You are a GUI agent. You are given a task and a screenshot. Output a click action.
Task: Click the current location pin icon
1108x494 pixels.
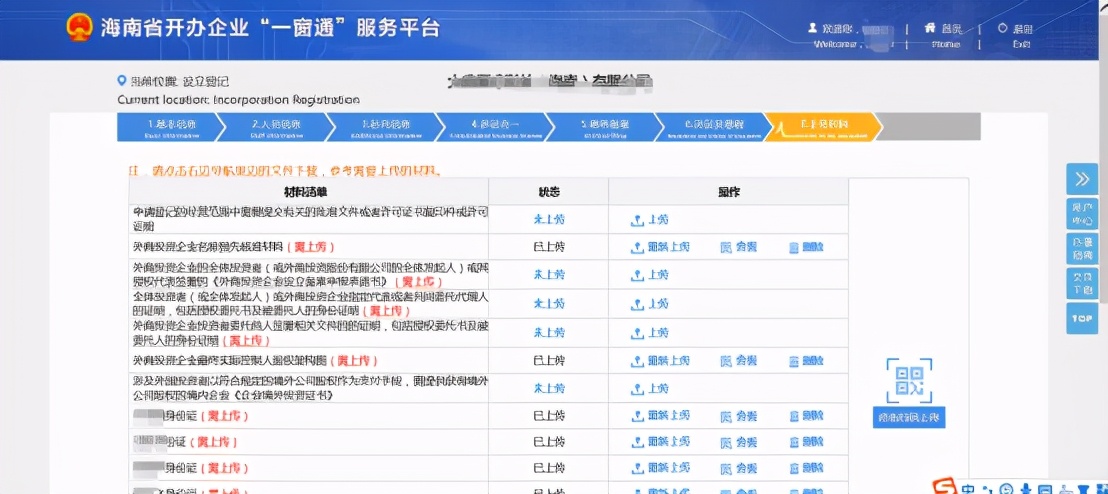point(122,82)
